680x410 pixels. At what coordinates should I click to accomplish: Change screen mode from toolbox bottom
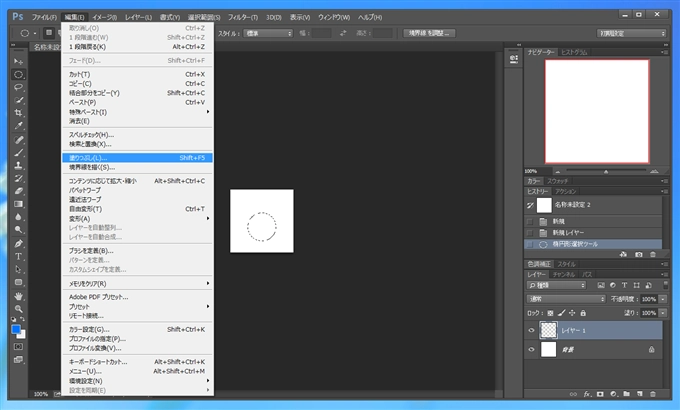18,360
